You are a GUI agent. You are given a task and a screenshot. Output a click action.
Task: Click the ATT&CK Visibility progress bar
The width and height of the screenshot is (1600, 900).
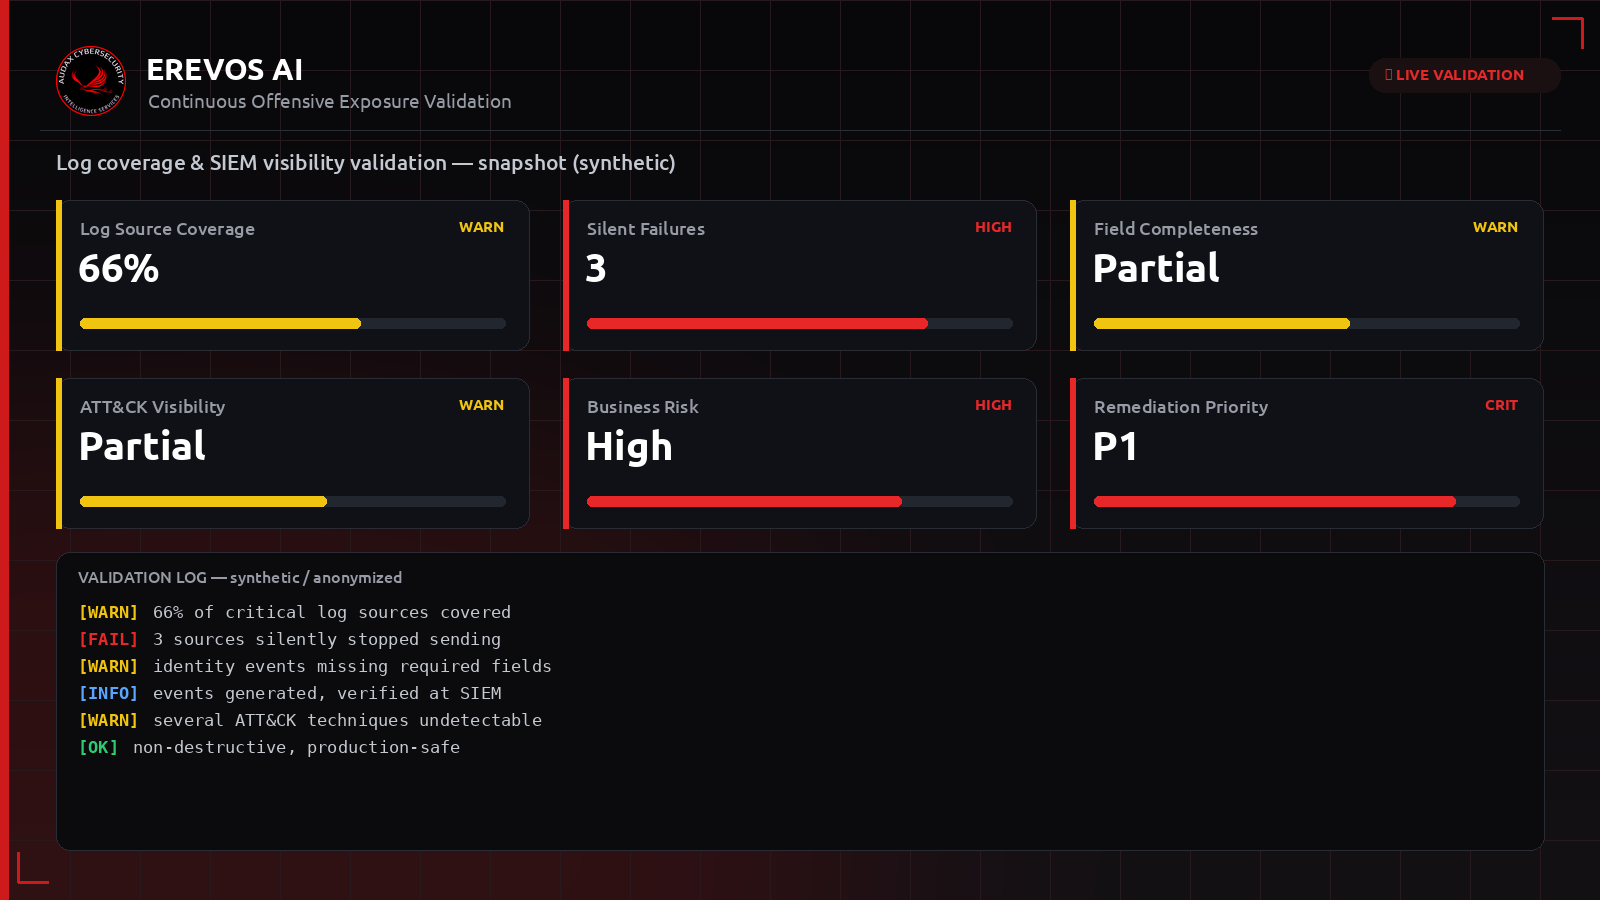point(293,501)
